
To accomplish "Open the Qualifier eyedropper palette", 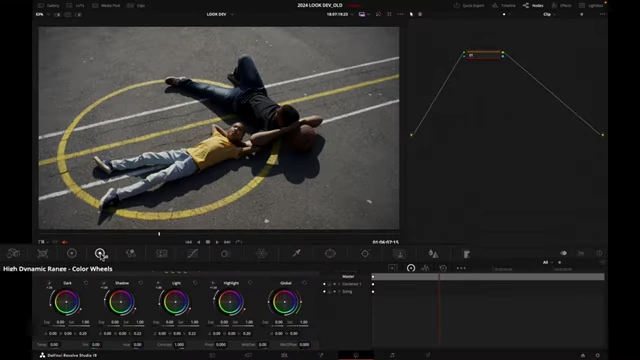I will point(297,253).
